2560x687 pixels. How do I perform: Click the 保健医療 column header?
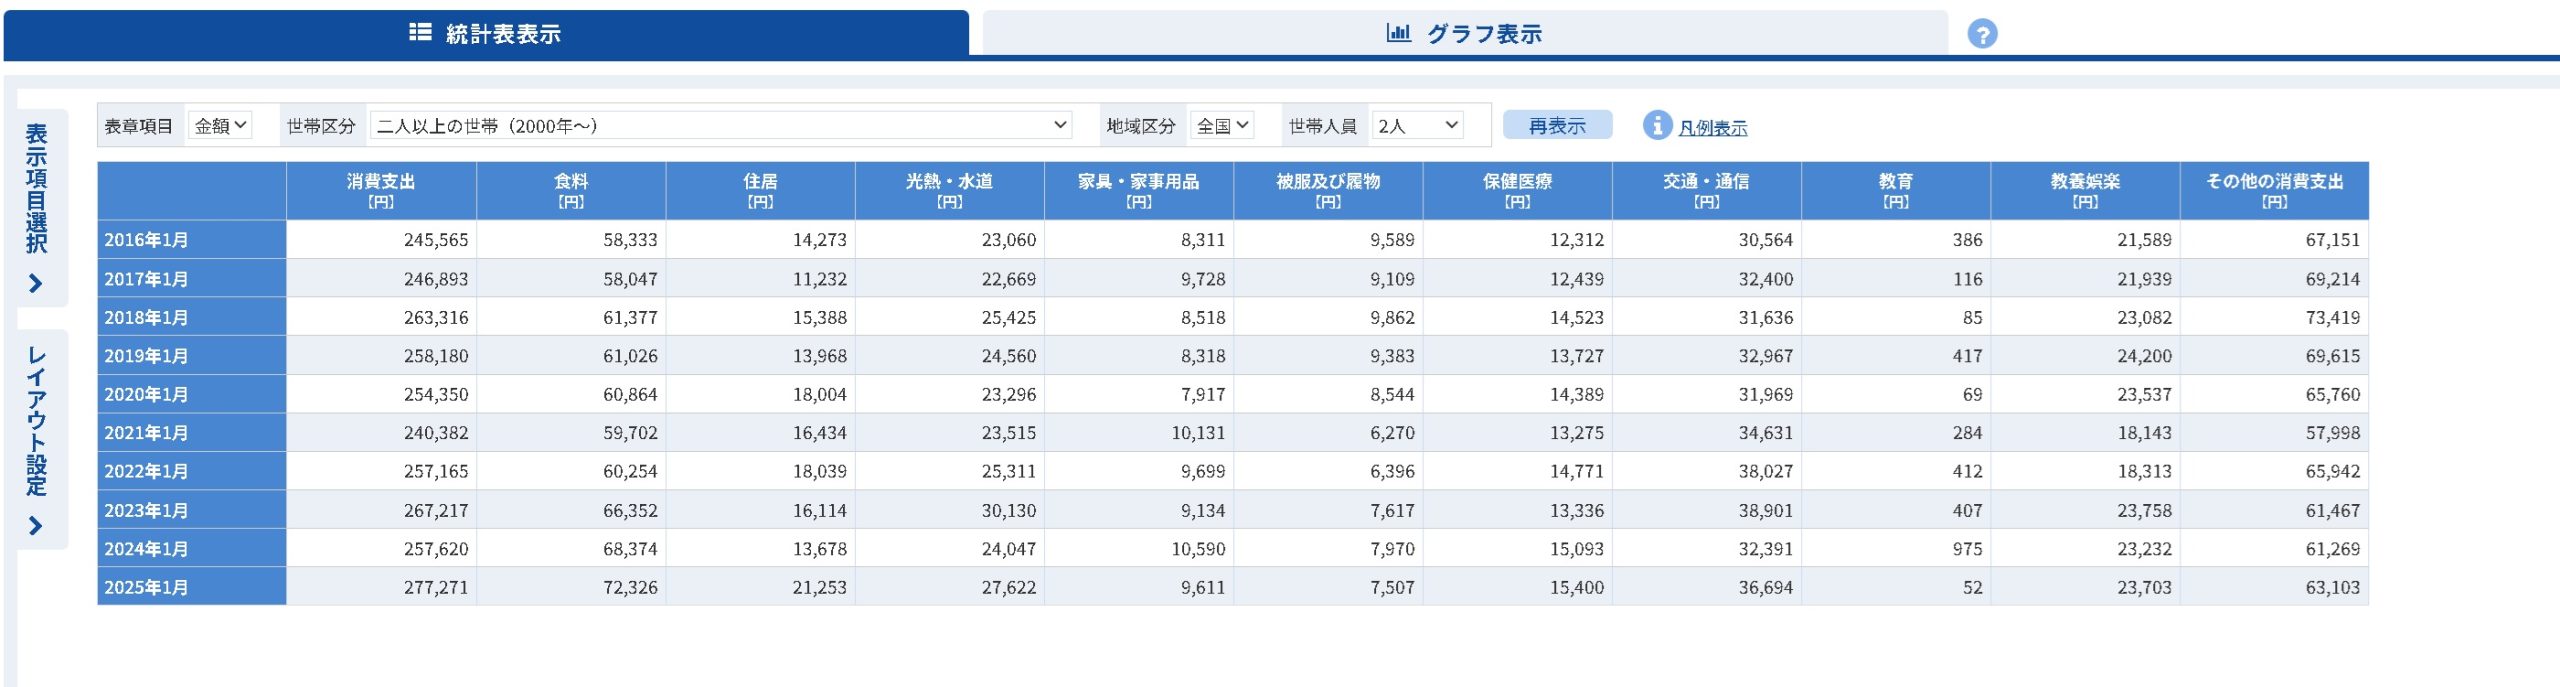[1517, 190]
